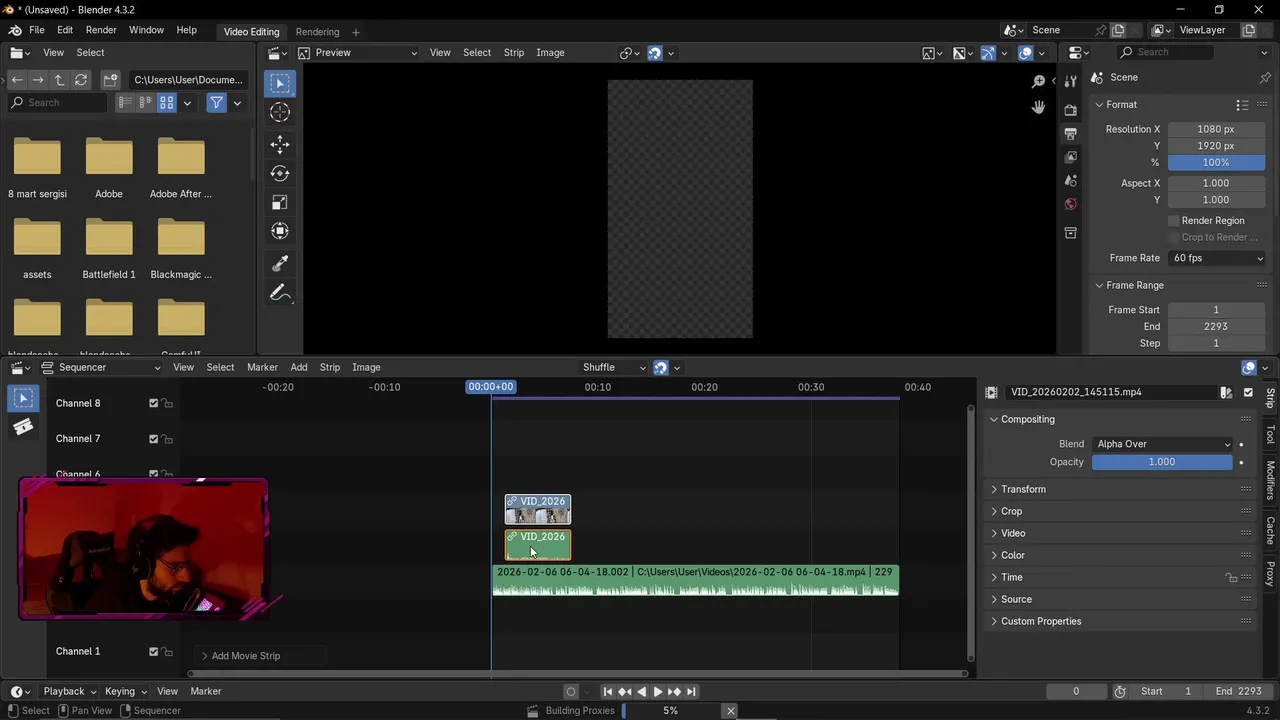The image size is (1280, 720).
Task: Go back in the file browser
Action: coord(16,79)
